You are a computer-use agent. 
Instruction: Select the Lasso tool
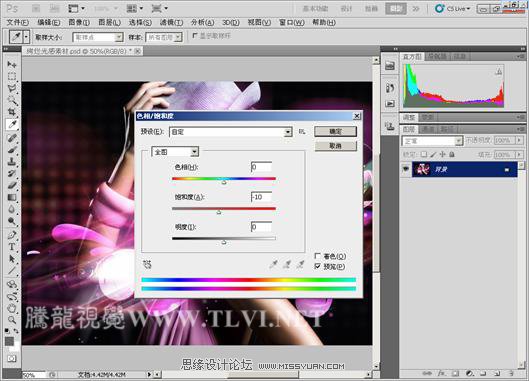[12, 88]
